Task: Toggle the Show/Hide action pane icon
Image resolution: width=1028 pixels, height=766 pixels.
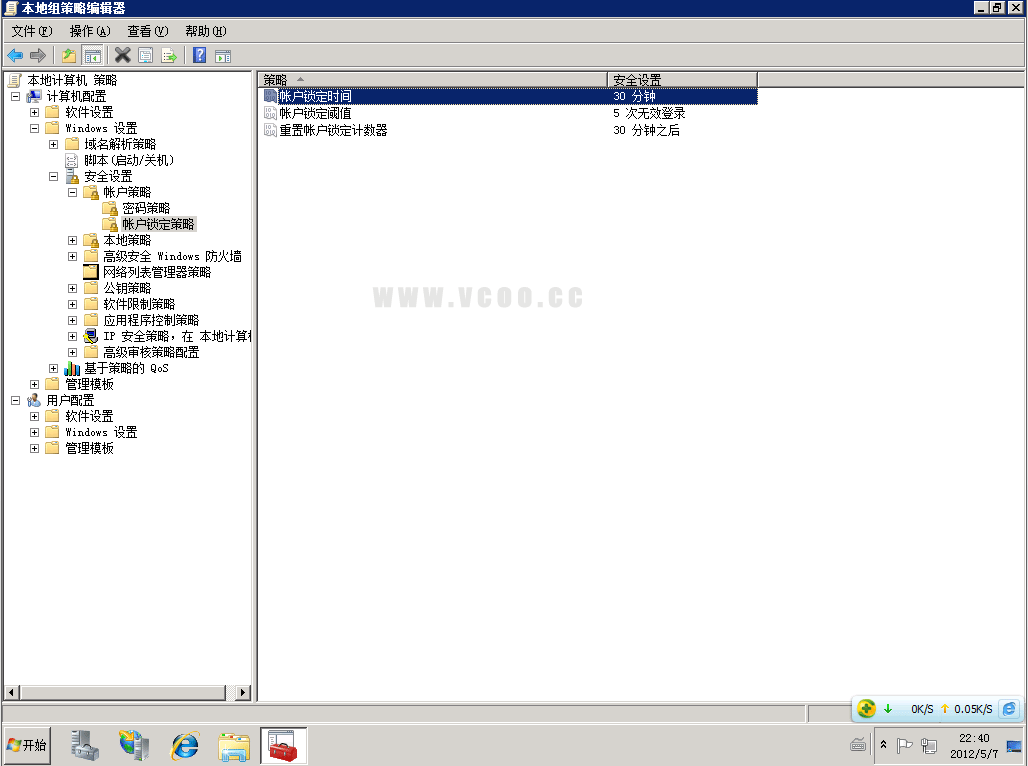Action: tap(222, 55)
